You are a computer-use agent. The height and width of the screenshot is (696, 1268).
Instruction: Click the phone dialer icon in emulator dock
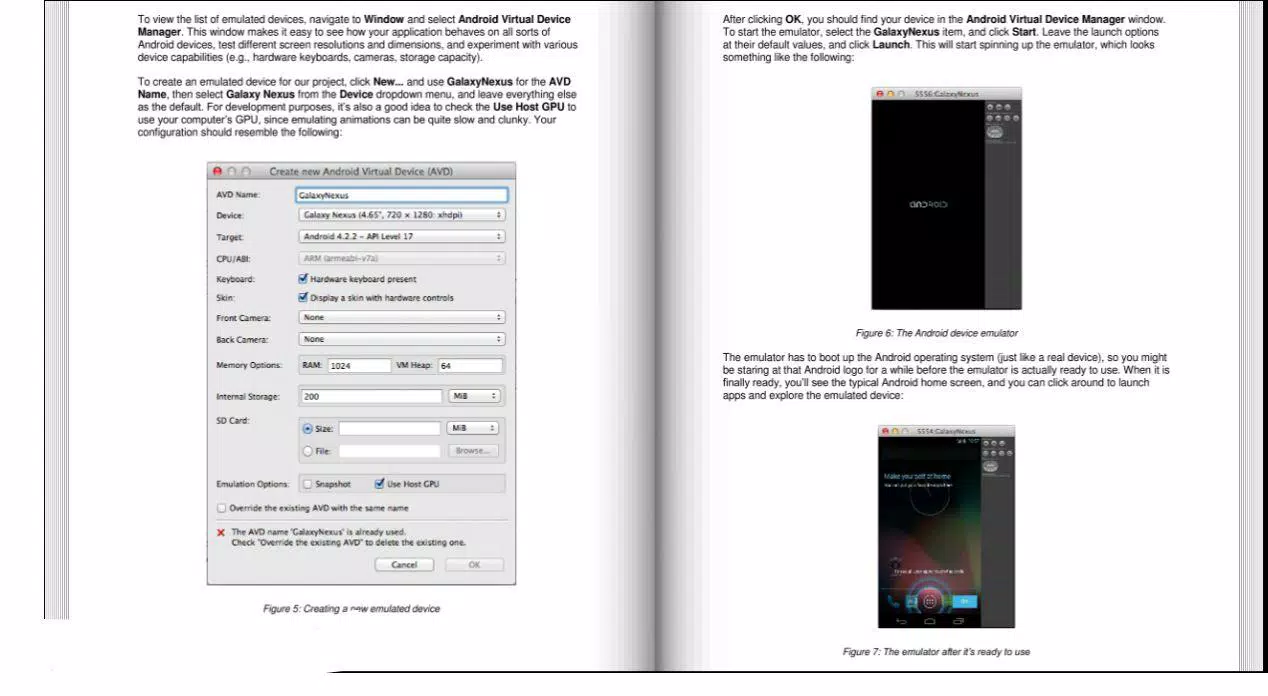[x=892, y=601]
